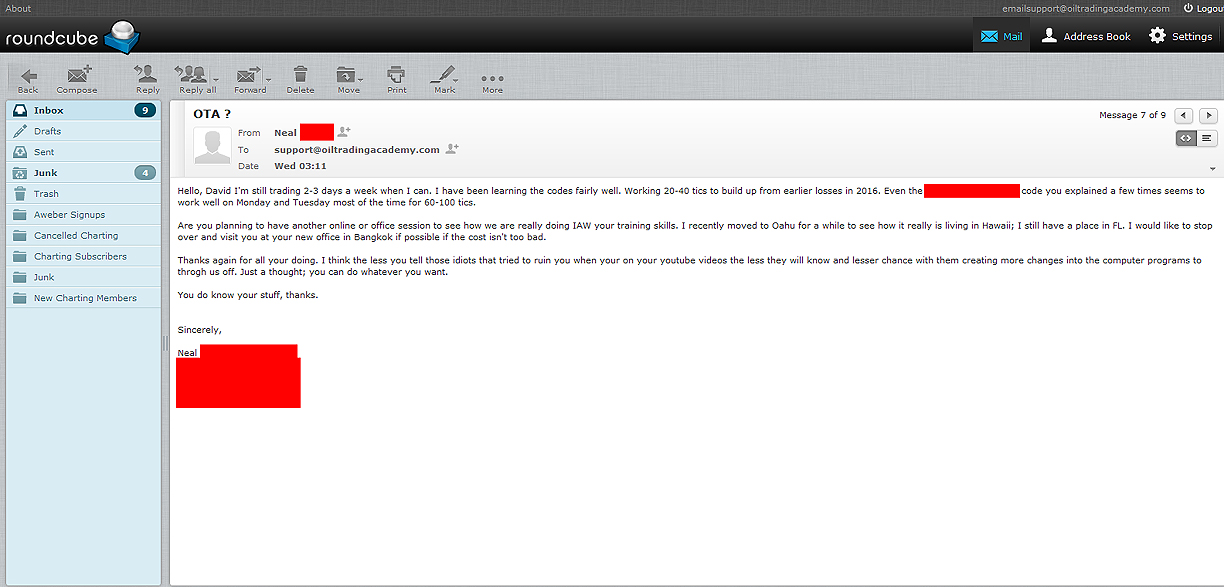Print this email message
This screenshot has height=587, width=1224.
pos(397,79)
